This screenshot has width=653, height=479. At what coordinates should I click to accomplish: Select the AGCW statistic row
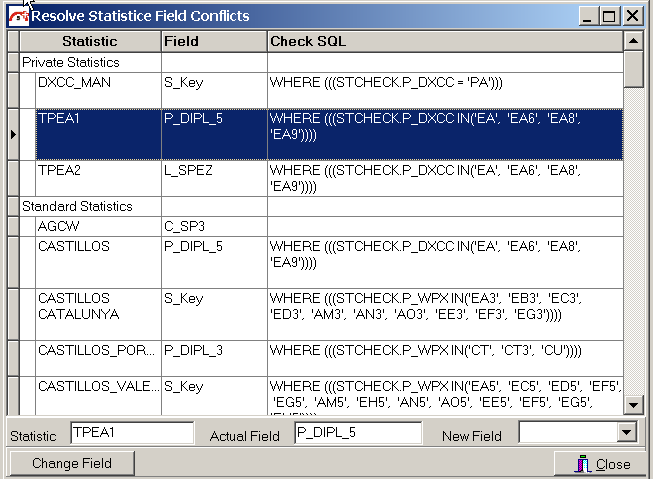pos(97,226)
